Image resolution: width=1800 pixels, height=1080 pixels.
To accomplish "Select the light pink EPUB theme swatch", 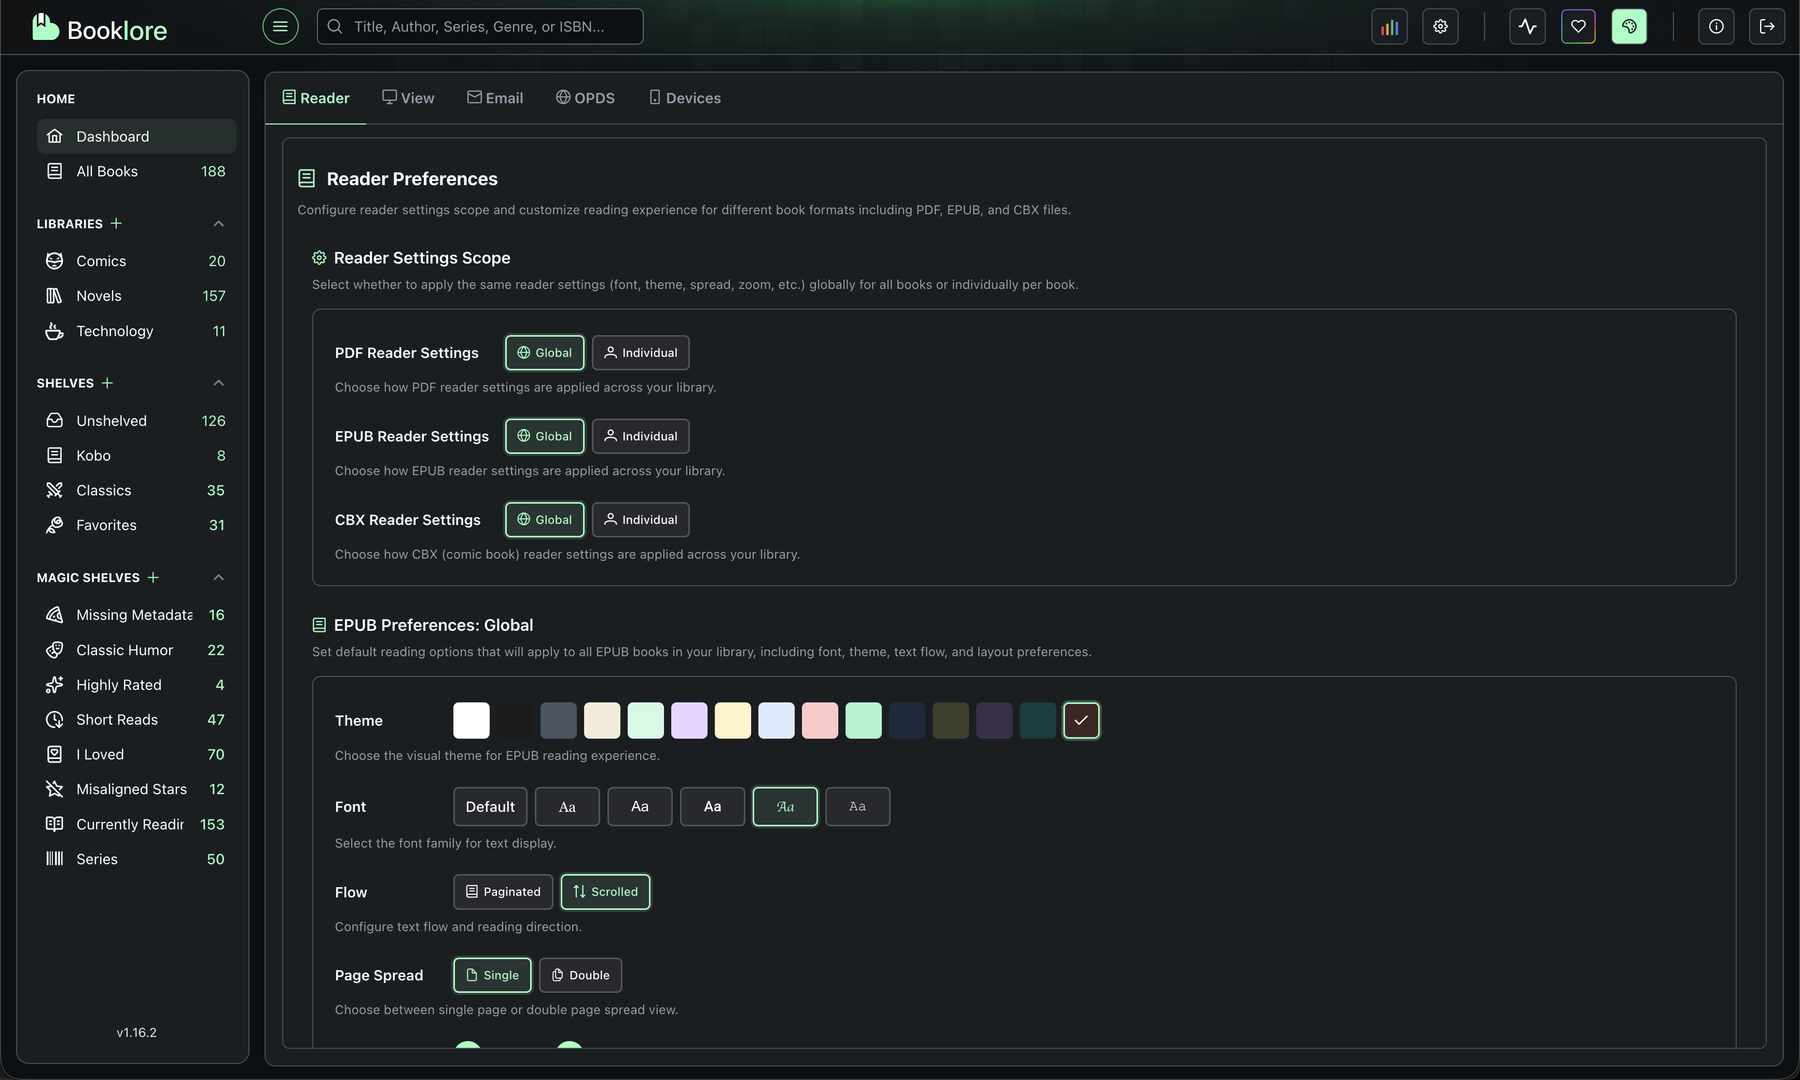I will point(820,720).
